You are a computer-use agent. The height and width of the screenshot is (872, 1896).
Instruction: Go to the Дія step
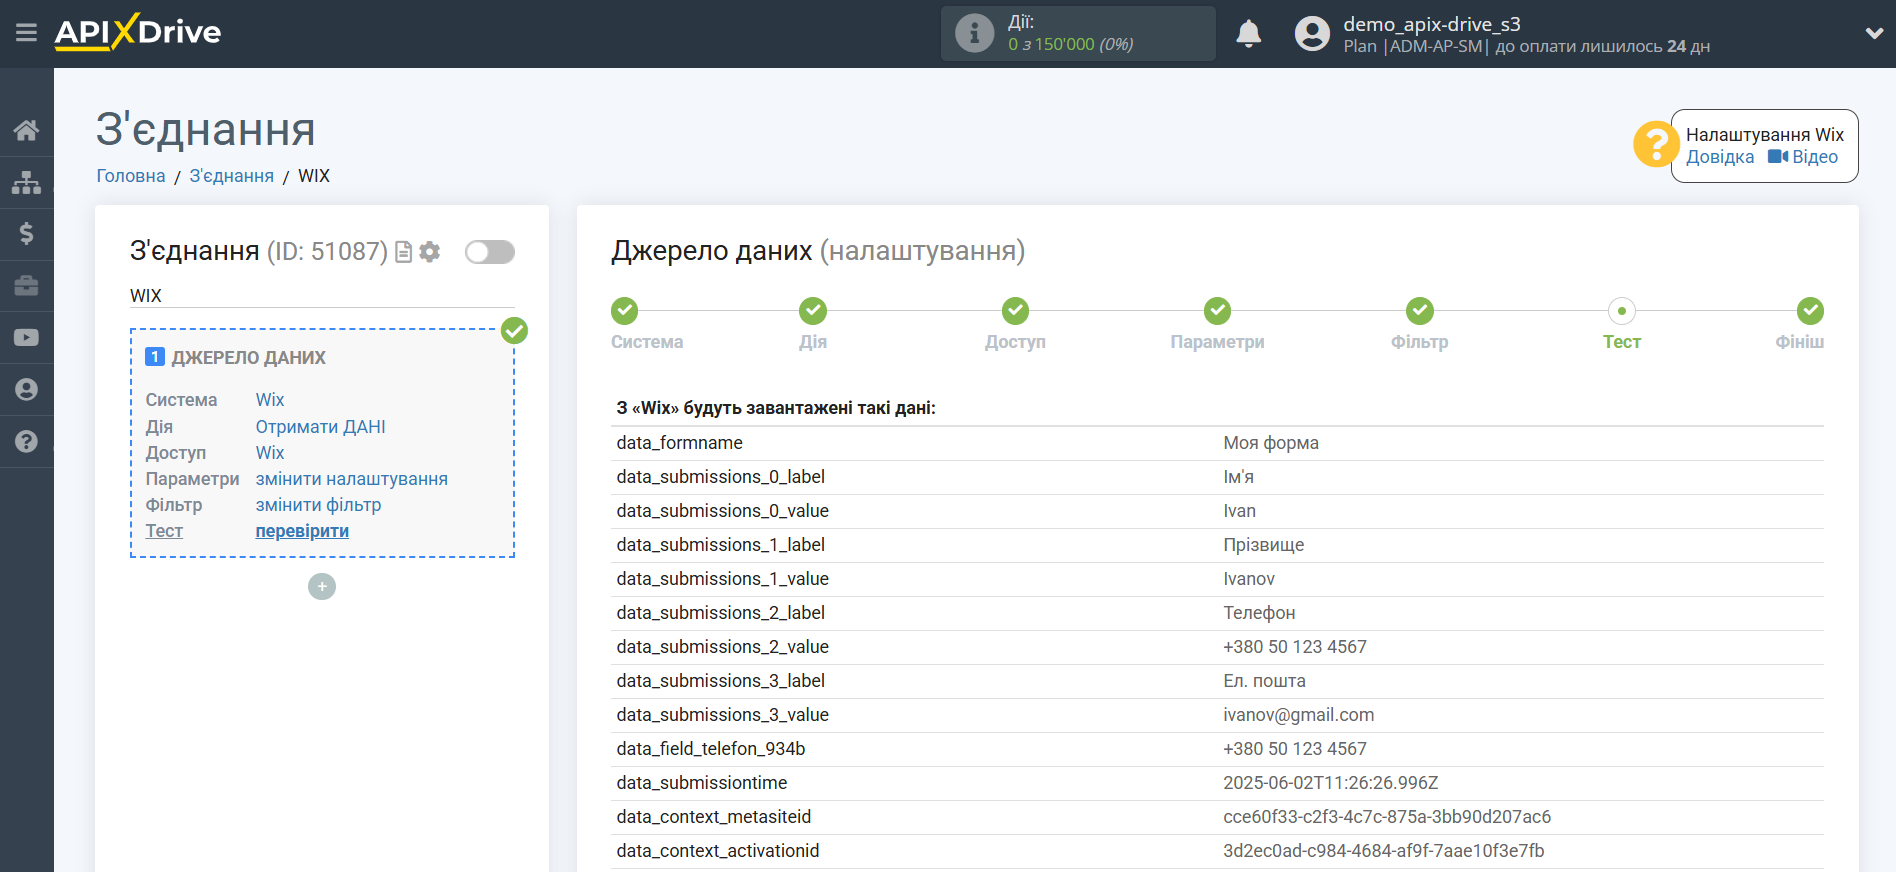pos(813,311)
